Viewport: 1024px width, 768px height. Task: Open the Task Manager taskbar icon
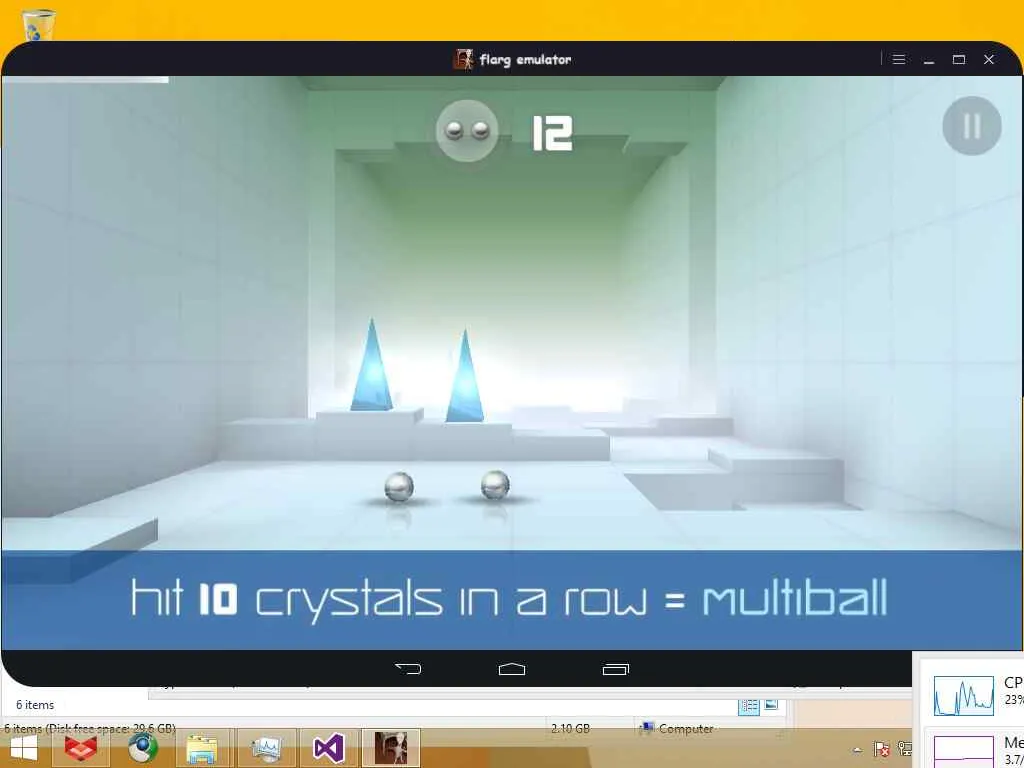pos(266,748)
